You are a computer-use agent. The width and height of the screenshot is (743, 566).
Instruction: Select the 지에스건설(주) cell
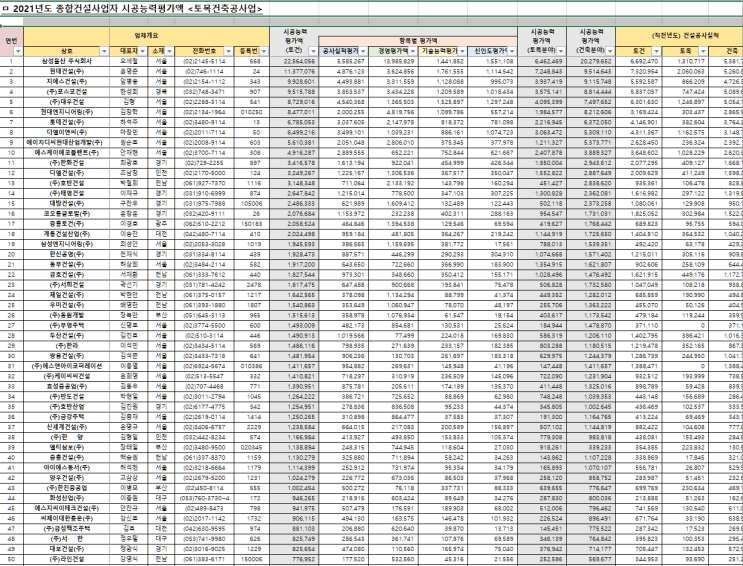coord(66,82)
